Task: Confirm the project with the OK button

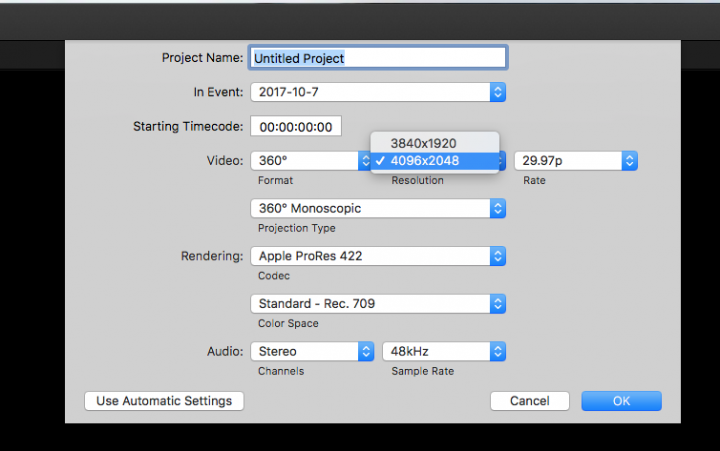Action: click(621, 401)
